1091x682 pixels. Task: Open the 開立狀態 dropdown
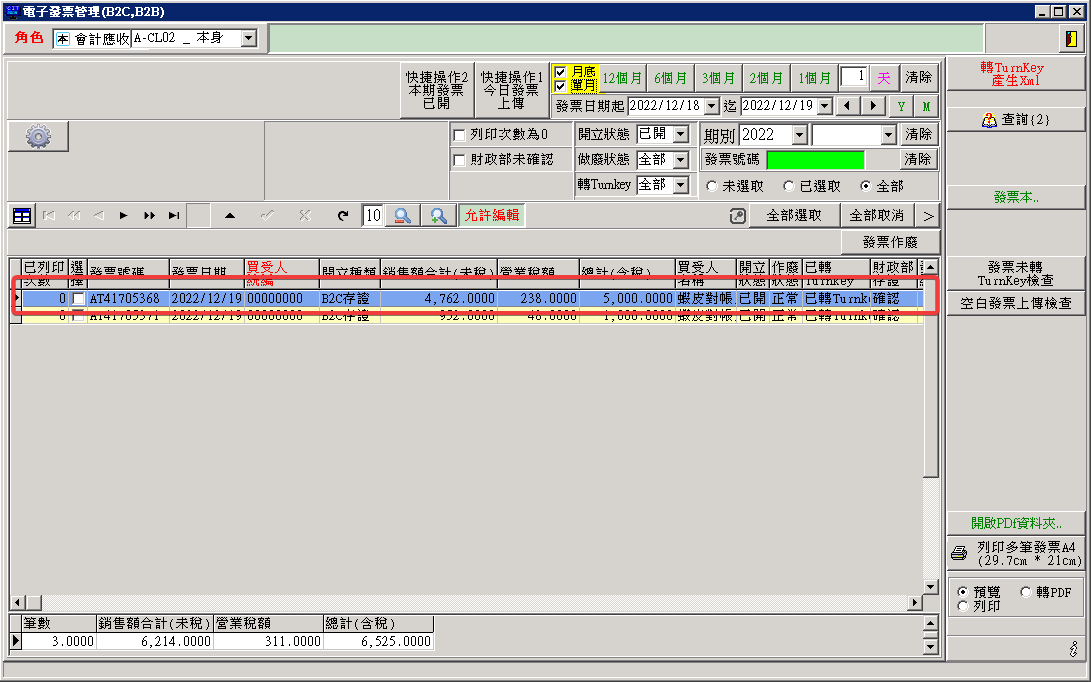pyautogui.click(x=681, y=134)
